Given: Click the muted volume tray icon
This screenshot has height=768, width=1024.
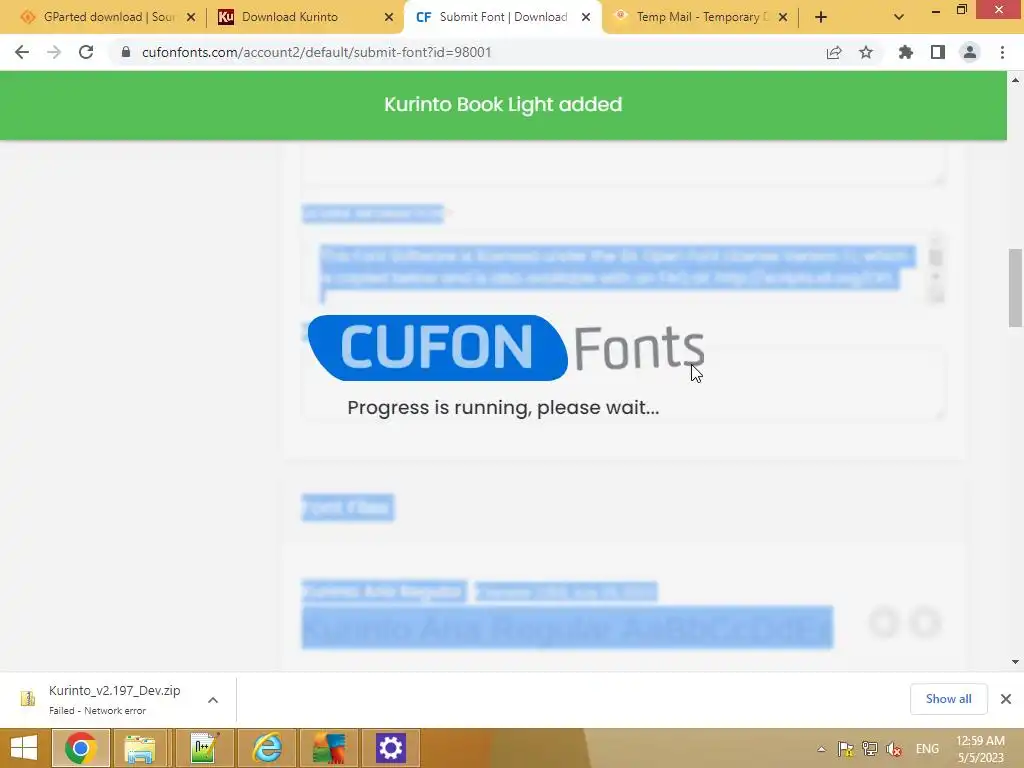Looking at the screenshot, I should (x=894, y=749).
